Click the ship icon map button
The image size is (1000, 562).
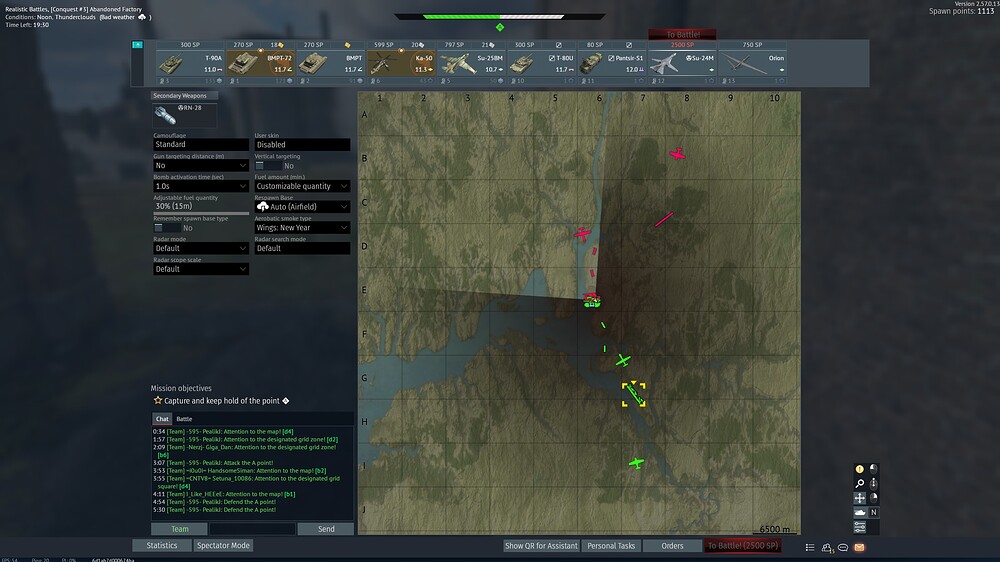point(860,512)
